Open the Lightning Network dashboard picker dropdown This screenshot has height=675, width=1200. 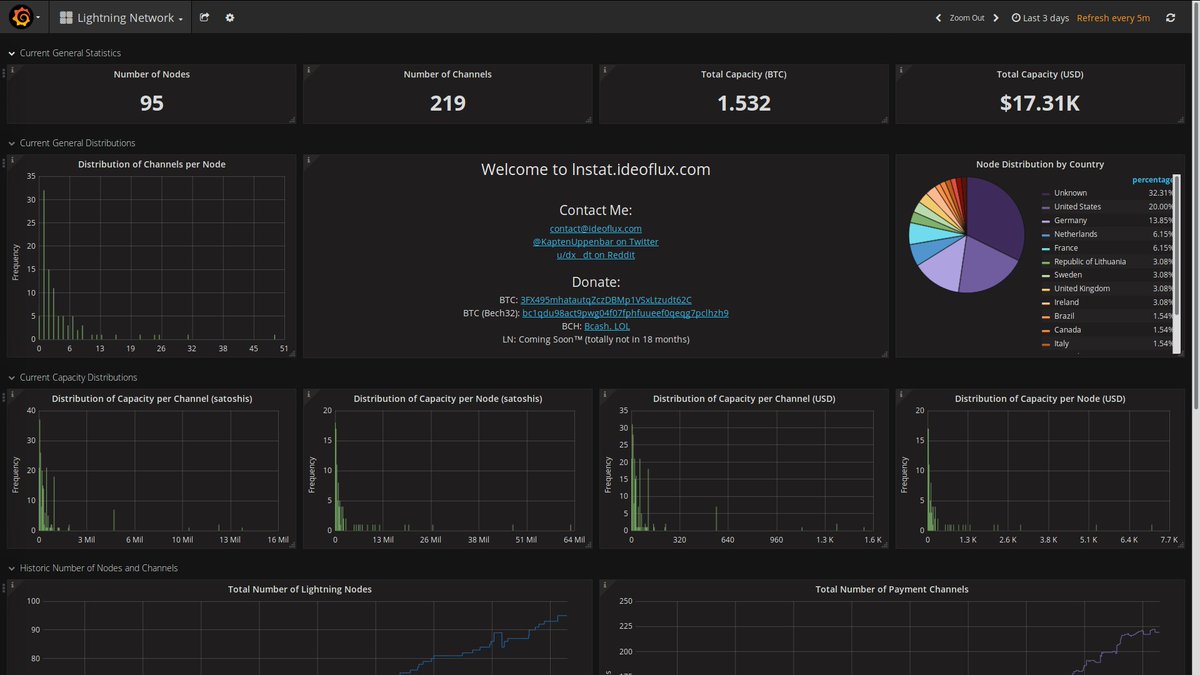(x=120, y=18)
